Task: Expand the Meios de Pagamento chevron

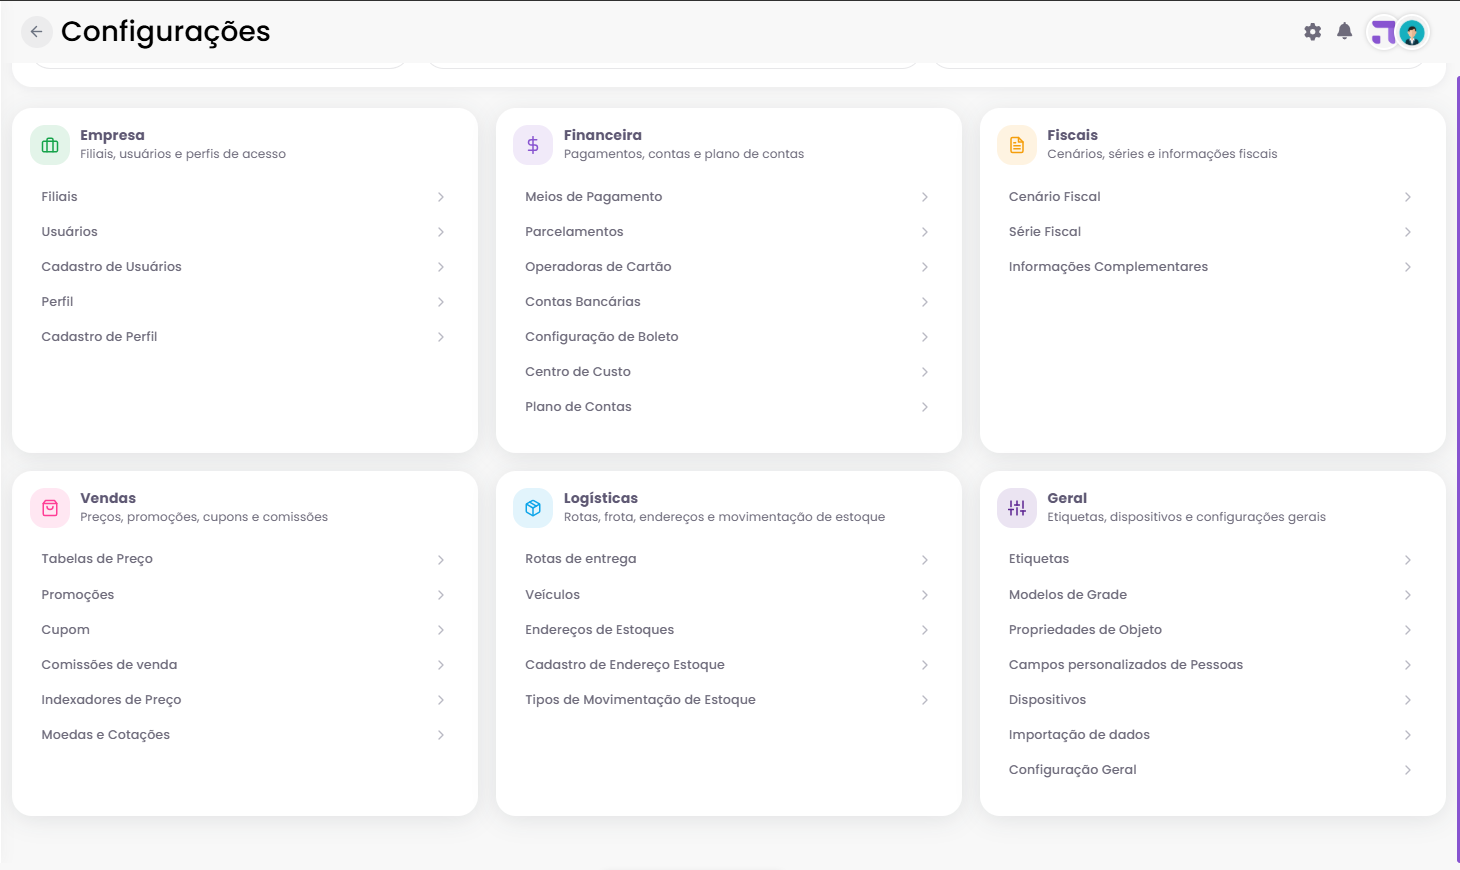Action: (925, 197)
